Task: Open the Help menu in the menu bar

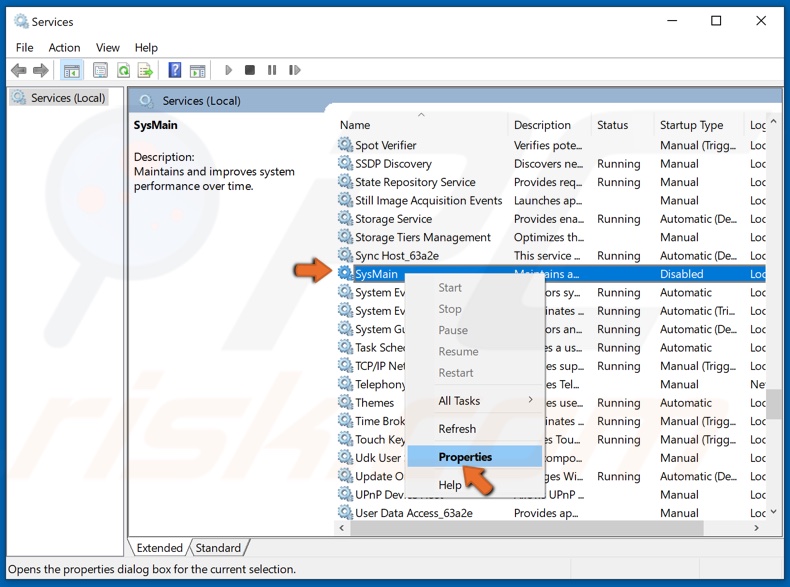Action: click(x=146, y=47)
